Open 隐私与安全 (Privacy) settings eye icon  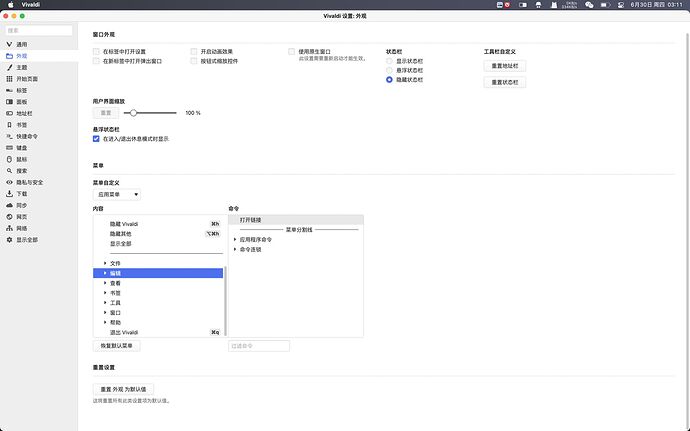[x=9, y=182]
